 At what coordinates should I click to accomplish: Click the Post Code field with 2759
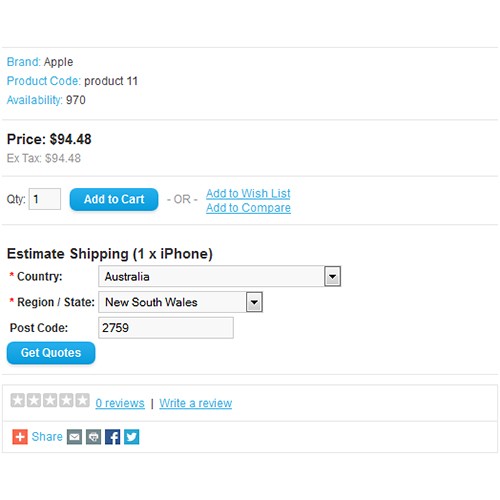[x=166, y=328]
